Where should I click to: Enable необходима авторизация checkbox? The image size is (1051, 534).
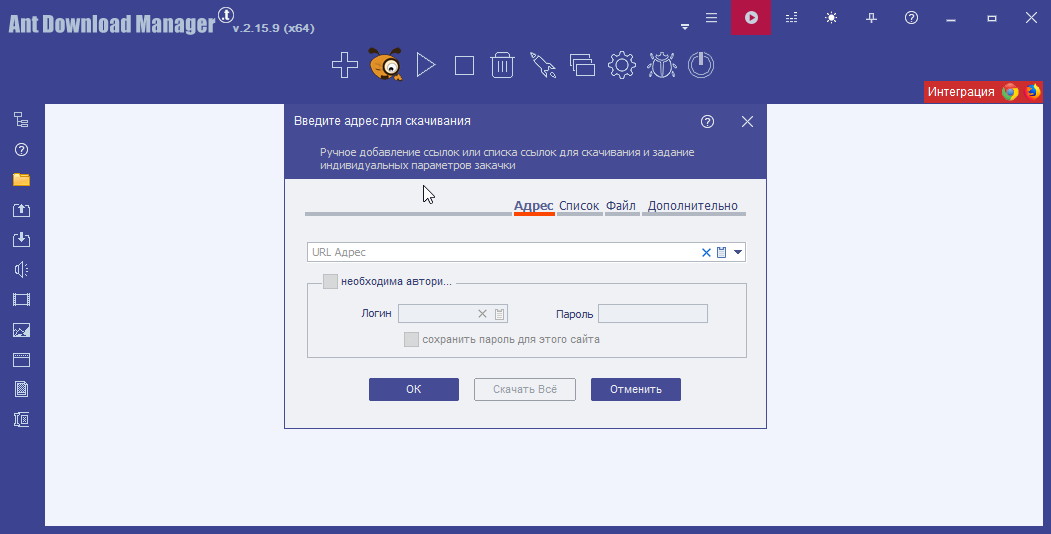click(x=330, y=281)
